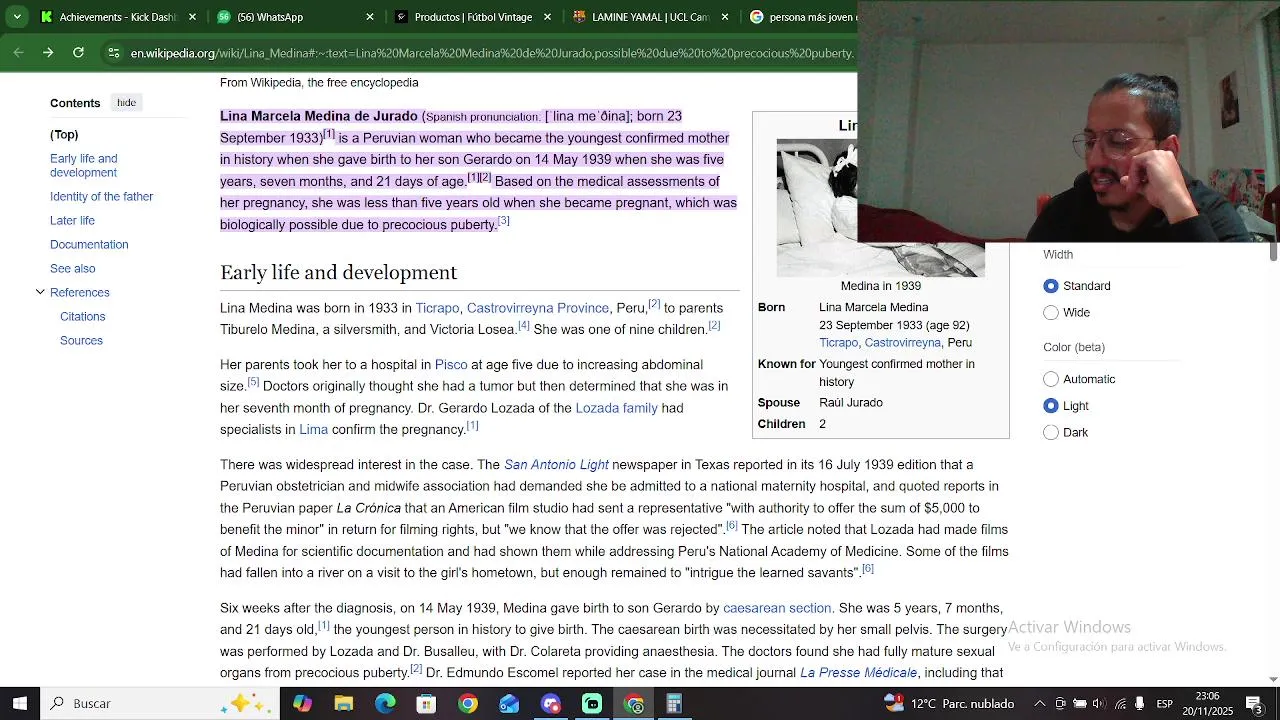The height and width of the screenshot is (720, 1280).
Task: Open clock showing 23:06
Action: [x=1207, y=704]
